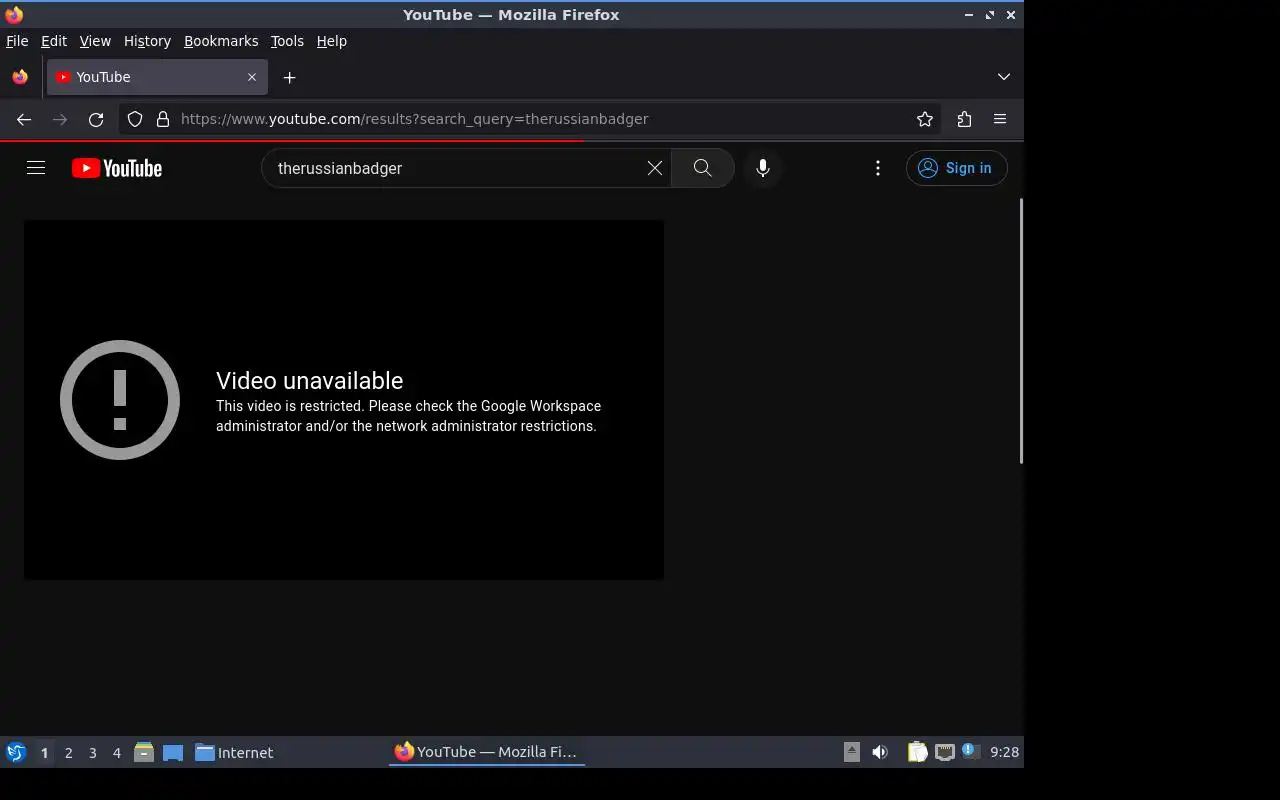The image size is (1280, 800).
Task: Open the Help menu
Action: coord(332,41)
